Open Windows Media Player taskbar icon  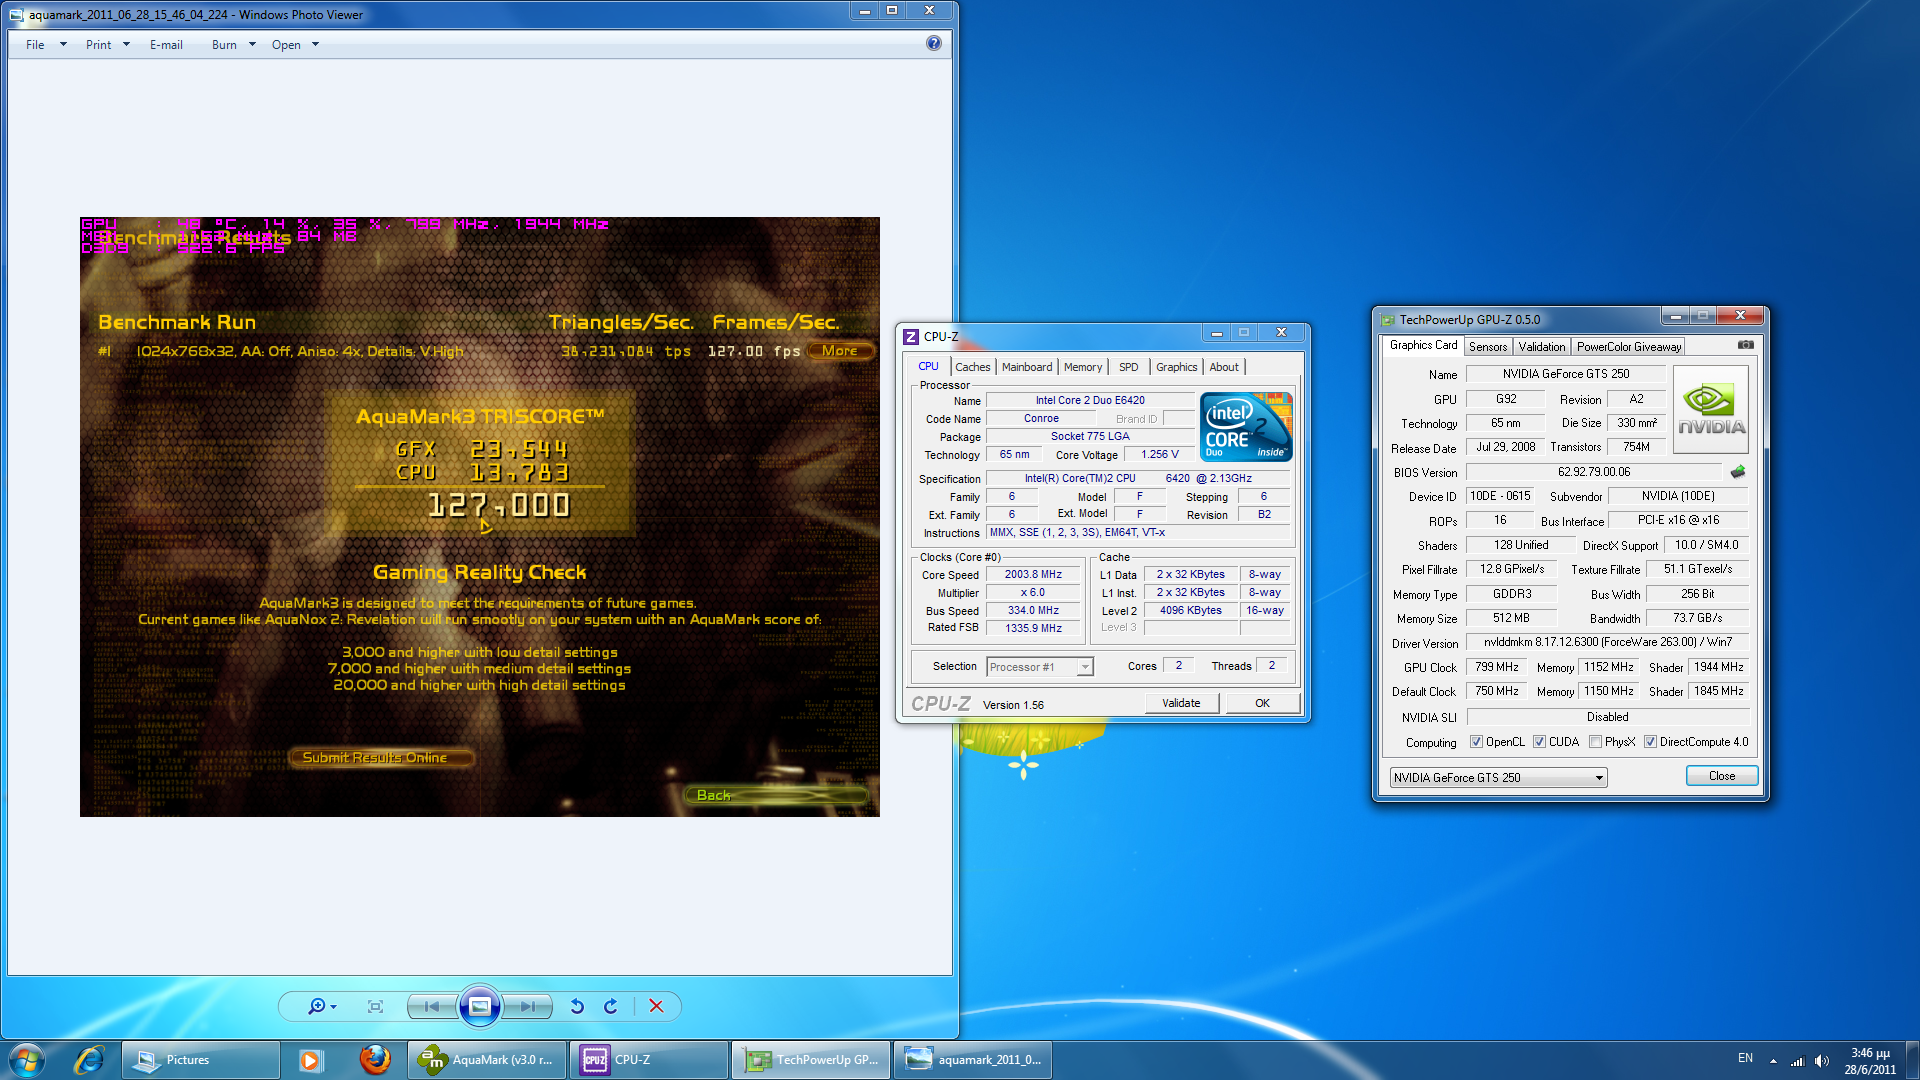[310, 1060]
